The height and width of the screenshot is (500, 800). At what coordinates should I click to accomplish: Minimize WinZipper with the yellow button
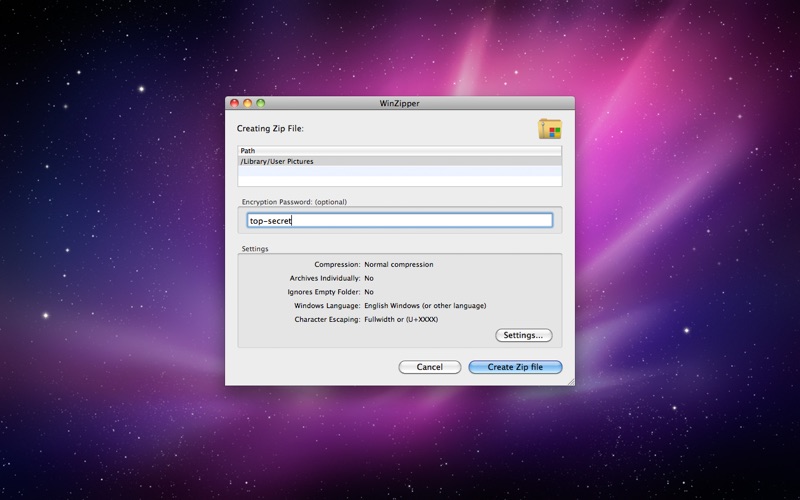[x=247, y=103]
